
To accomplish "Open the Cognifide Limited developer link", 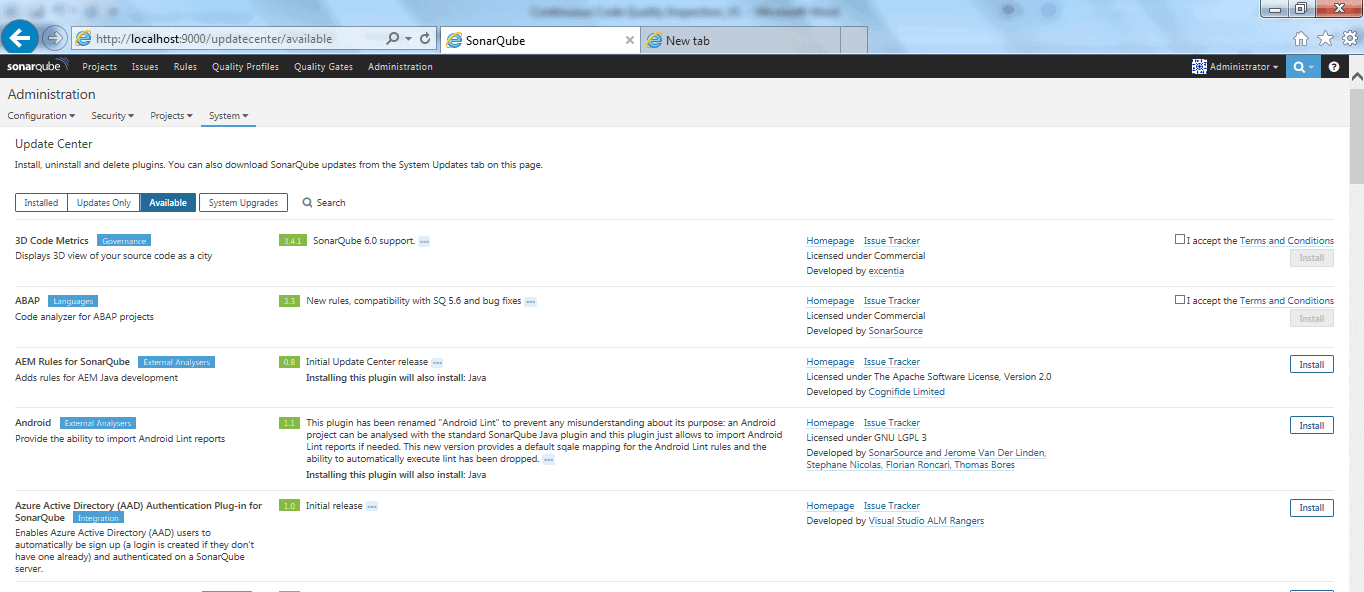I will coord(907,392).
